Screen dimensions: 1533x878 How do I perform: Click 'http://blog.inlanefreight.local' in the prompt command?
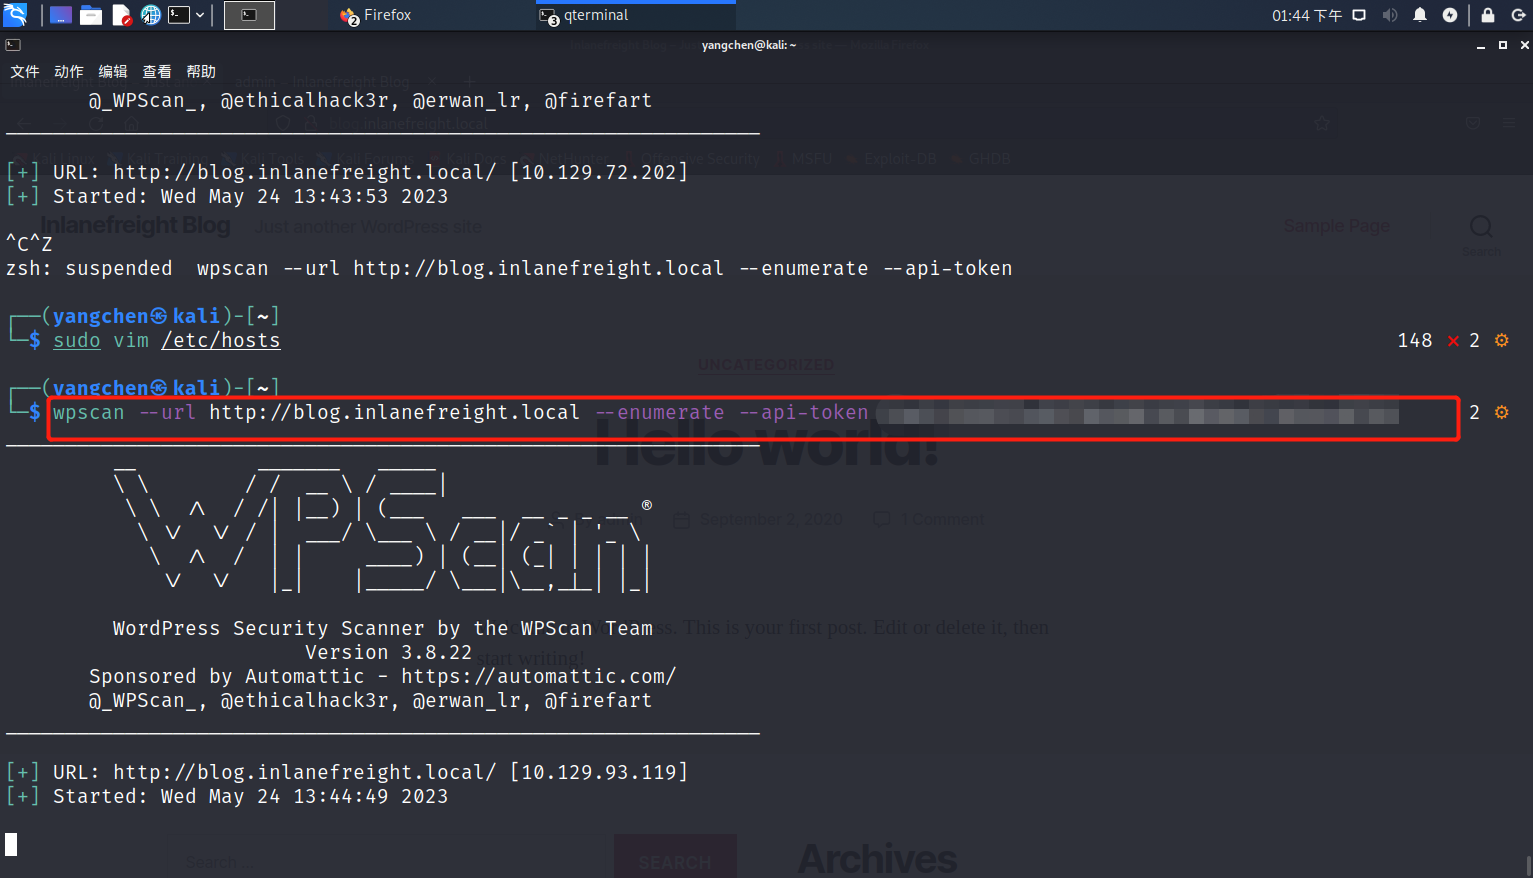[x=394, y=412]
